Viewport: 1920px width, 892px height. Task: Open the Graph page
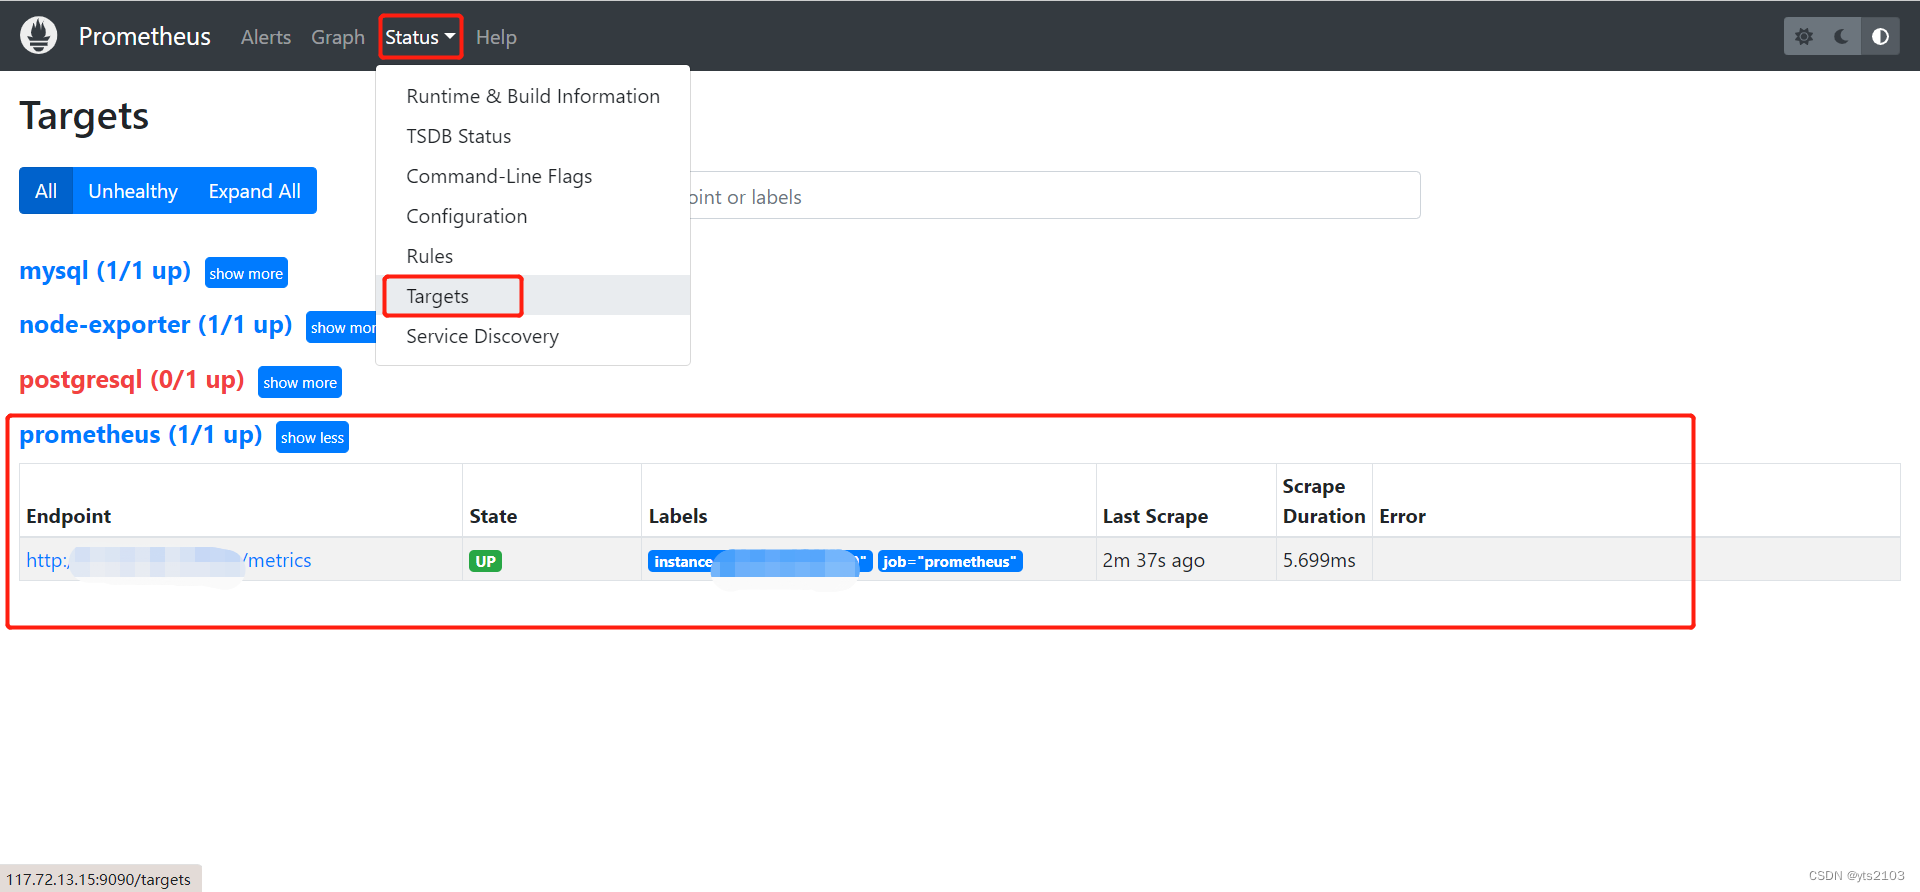pos(338,37)
